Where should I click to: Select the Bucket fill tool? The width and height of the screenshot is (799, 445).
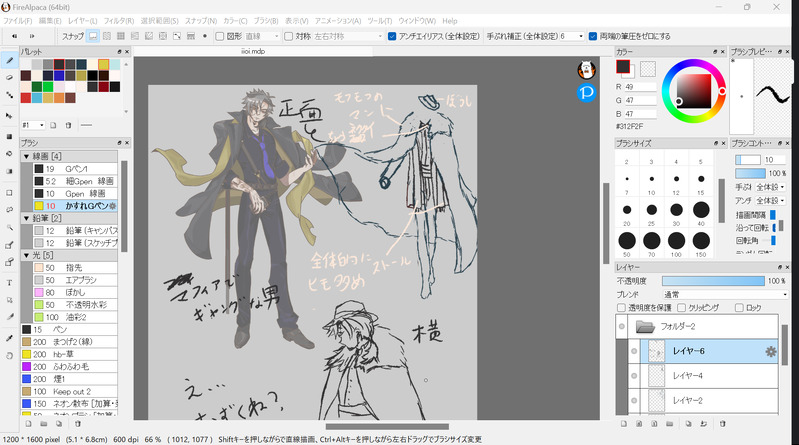(9, 153)
